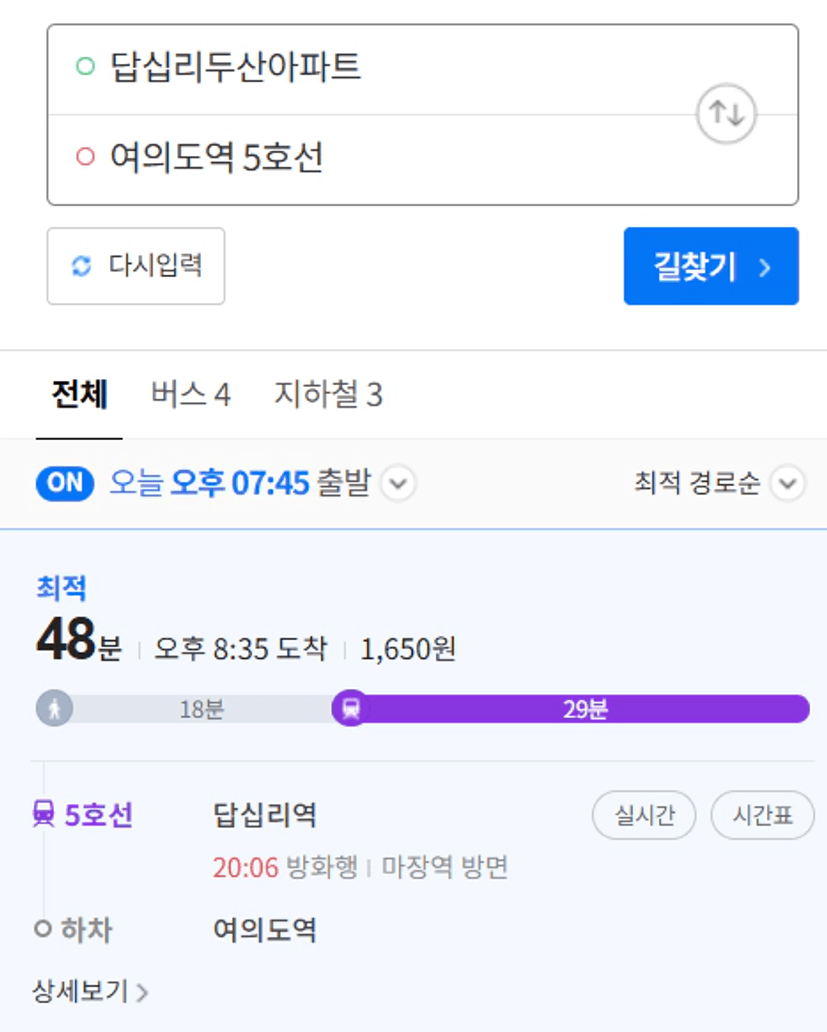Click the walking figure icon on route bar

[x=55, y=709]
